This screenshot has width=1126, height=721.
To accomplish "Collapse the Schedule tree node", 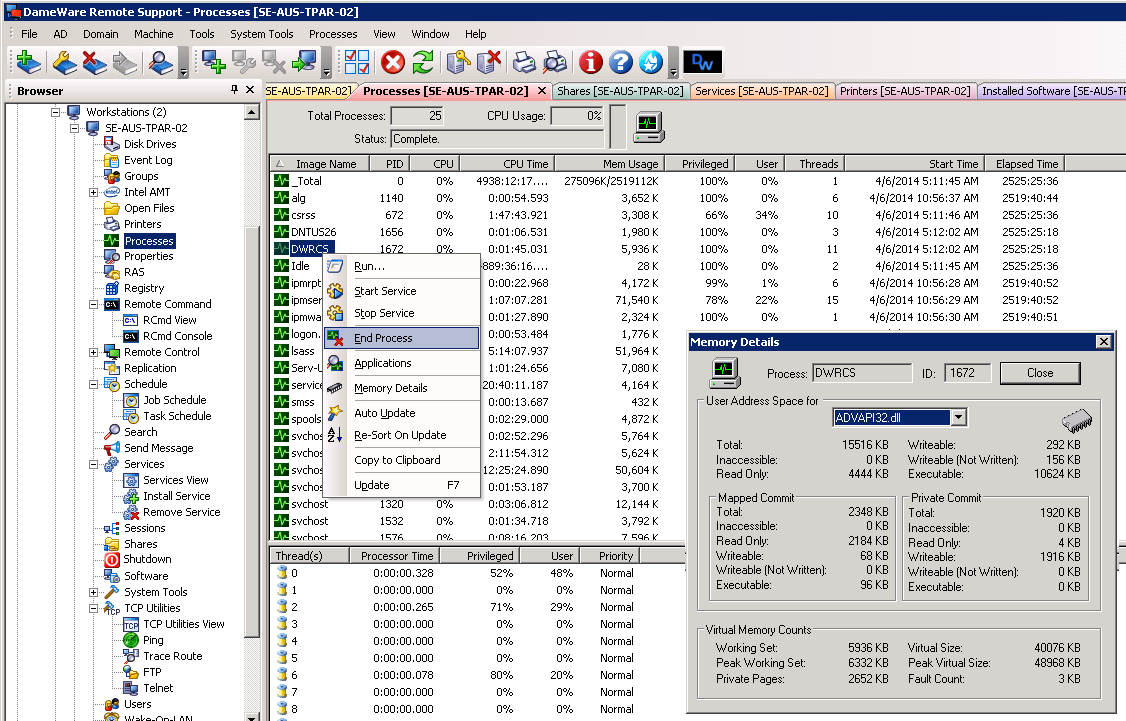I will click(93, 384).
